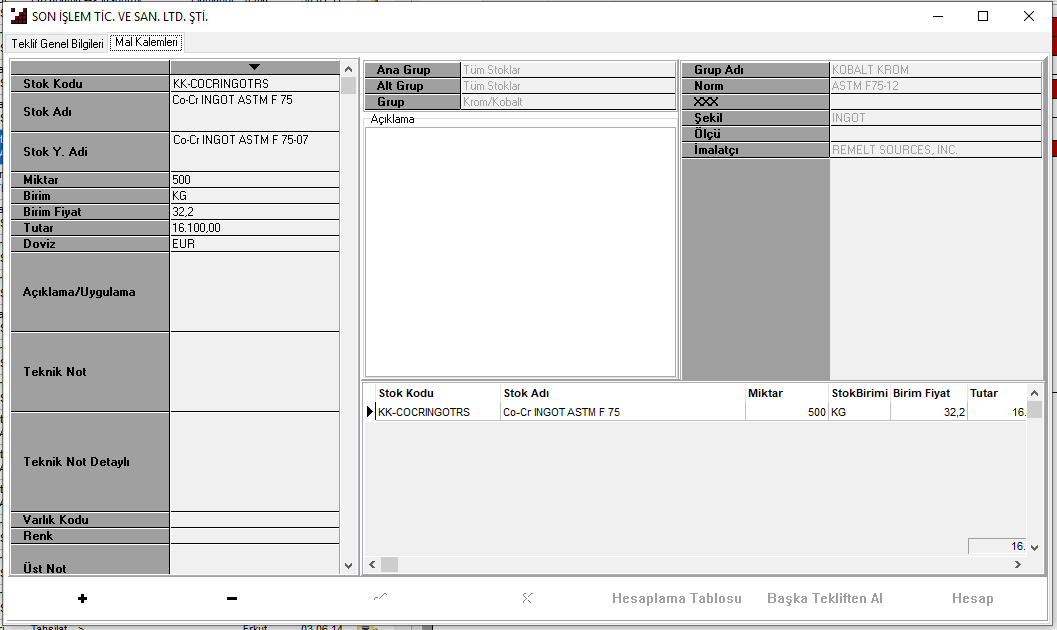
Task: Maximize the window
Action: coord(983,16)
